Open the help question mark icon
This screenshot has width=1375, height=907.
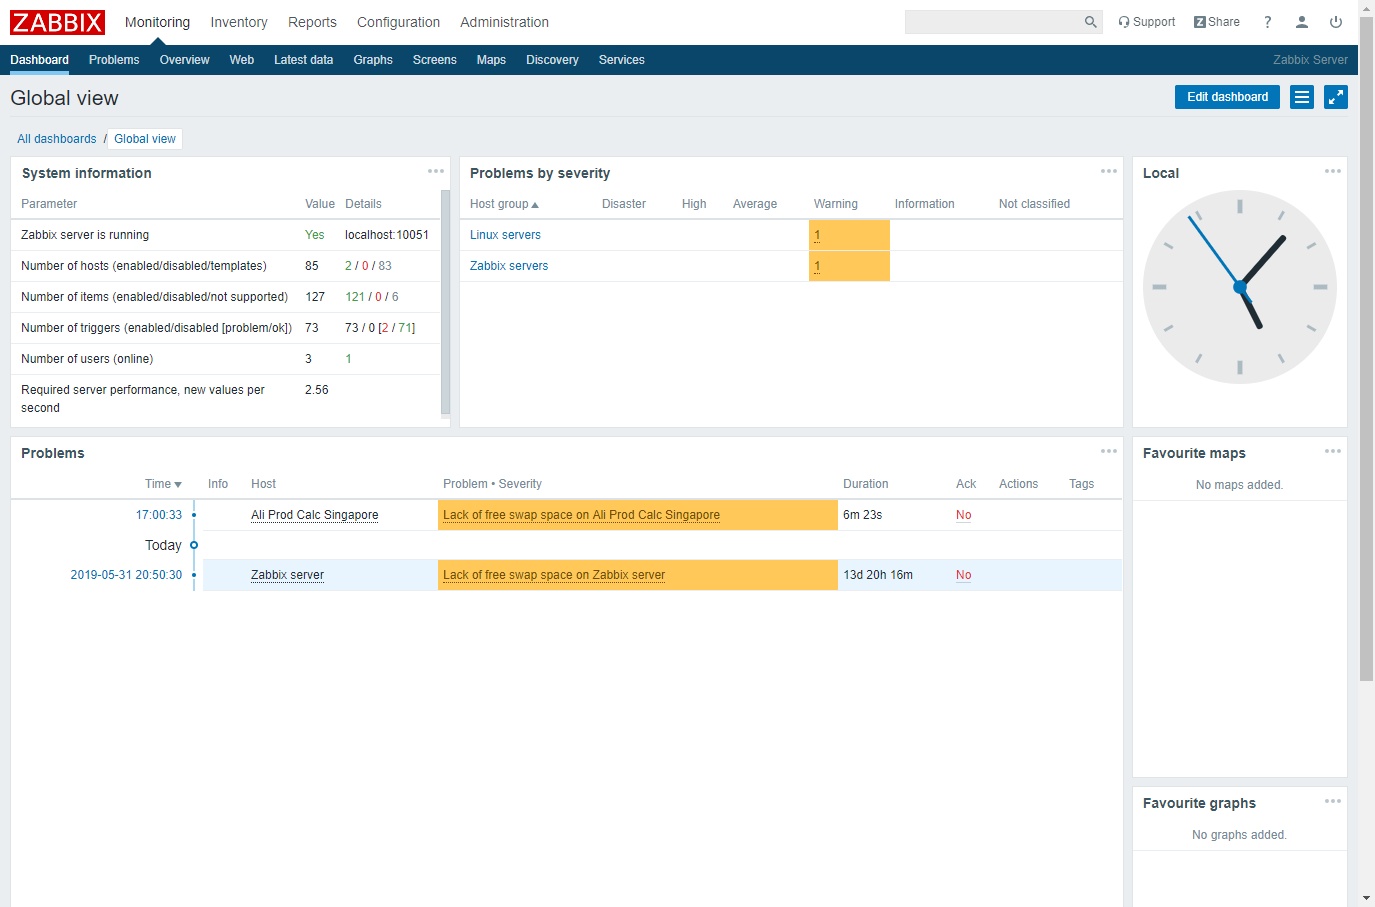tap(1267, 22)
